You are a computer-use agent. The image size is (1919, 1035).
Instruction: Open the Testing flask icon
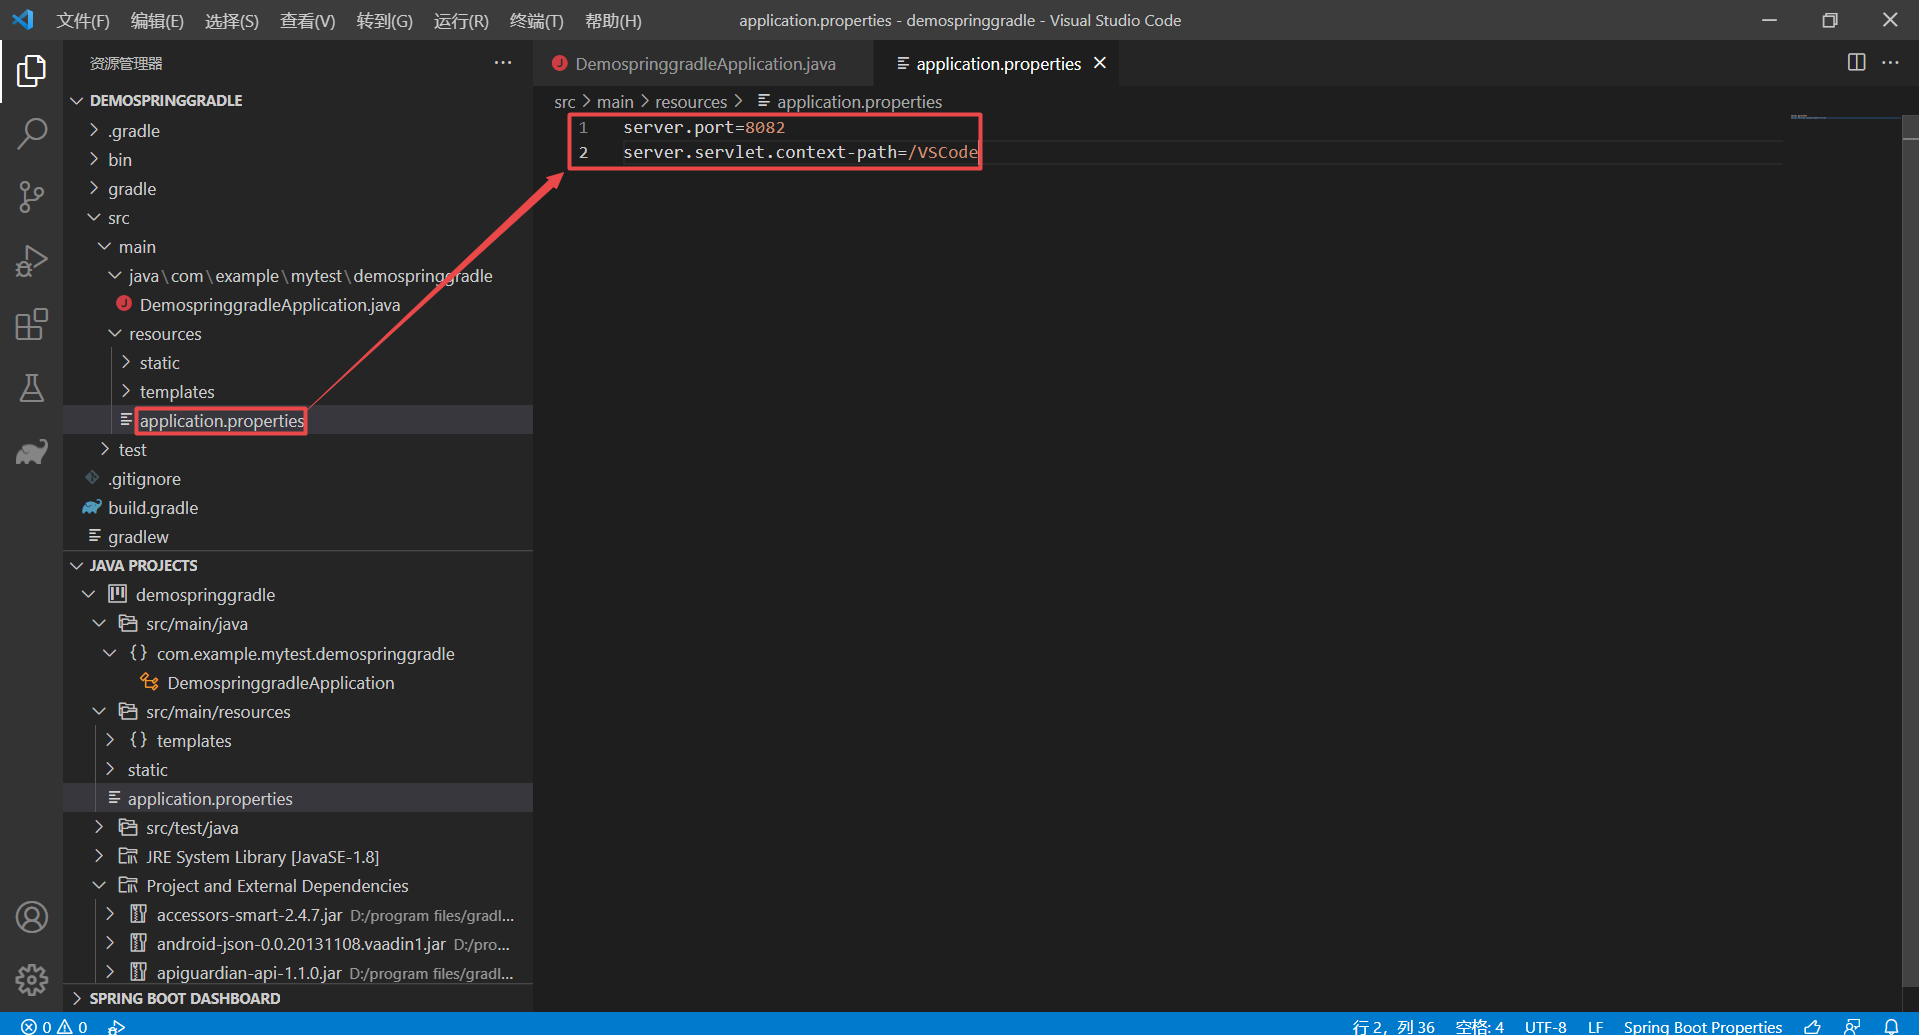[x=31, y=388]
